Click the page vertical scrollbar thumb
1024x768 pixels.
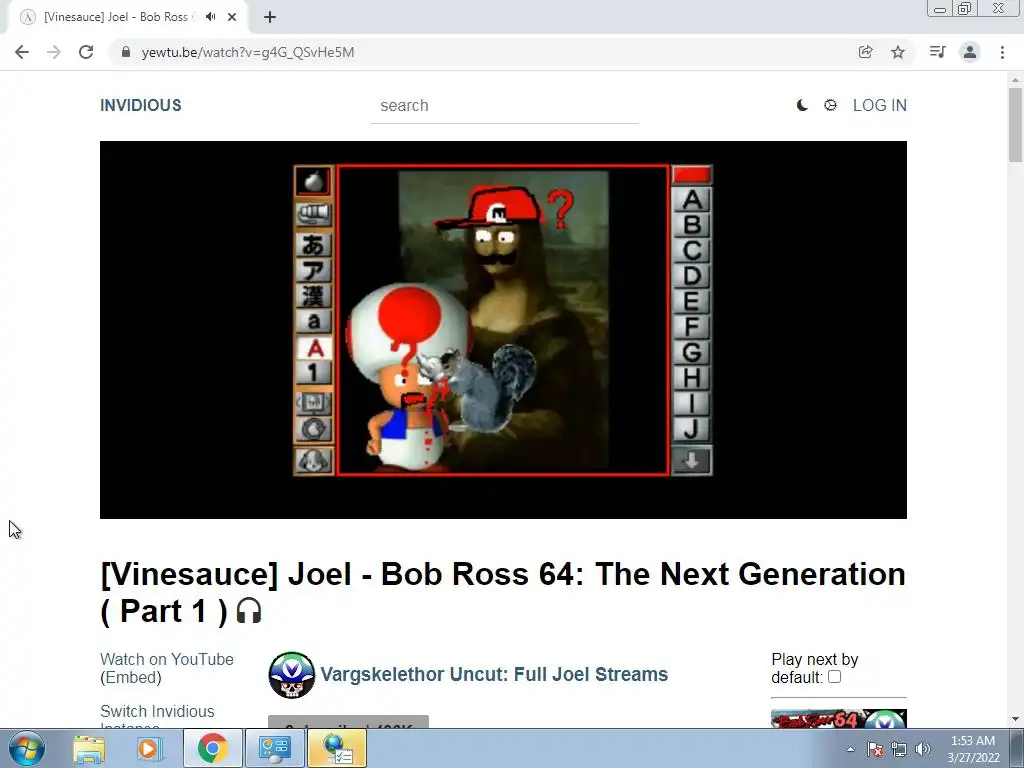point(1015,125)
